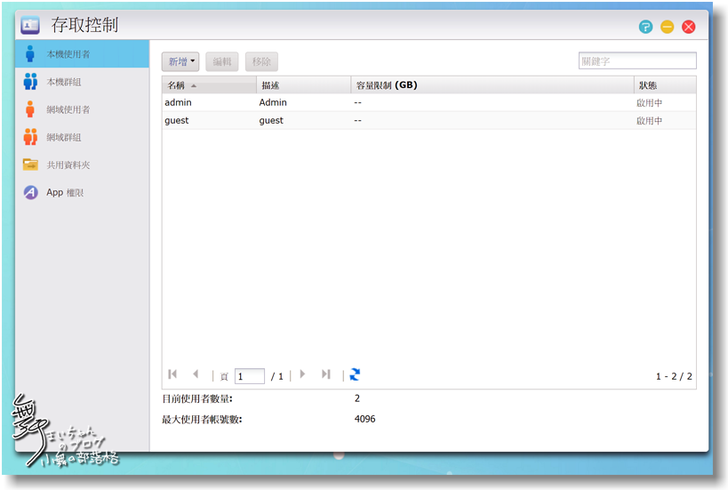Click admin row 啟用中 status
This screenshot has height=490, width=728.
649,103
